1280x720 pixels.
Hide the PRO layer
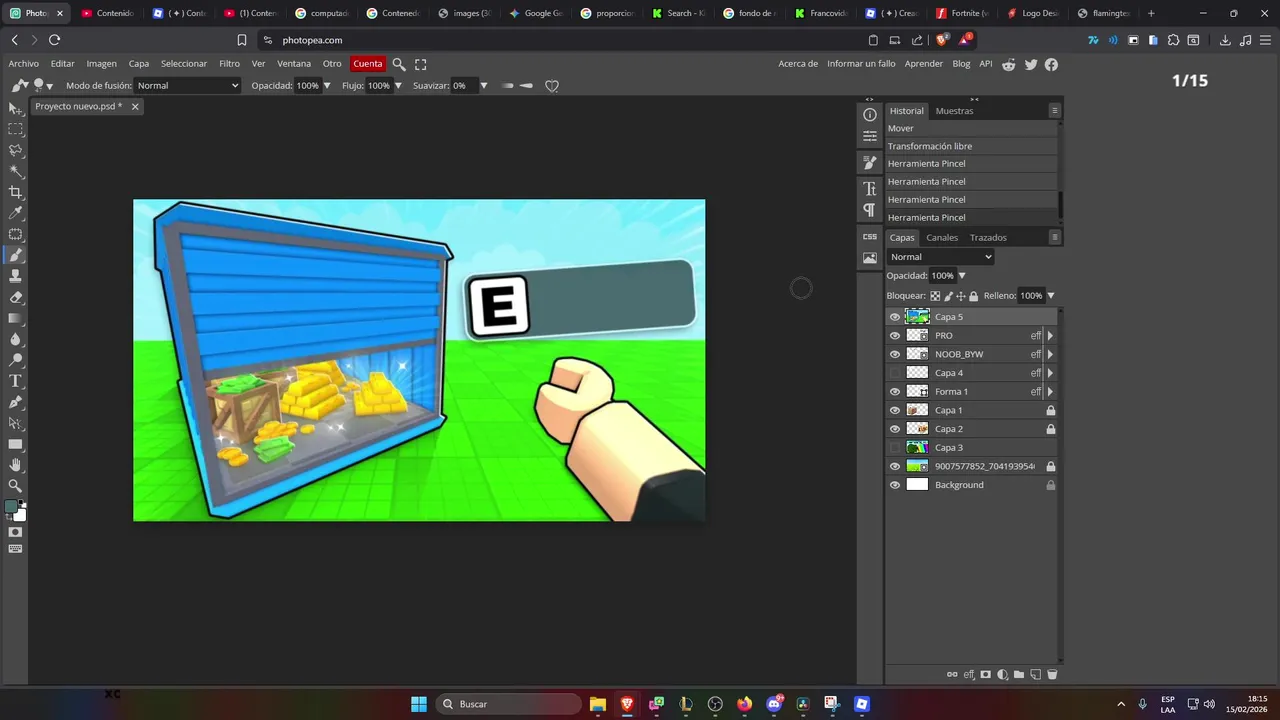895,336
